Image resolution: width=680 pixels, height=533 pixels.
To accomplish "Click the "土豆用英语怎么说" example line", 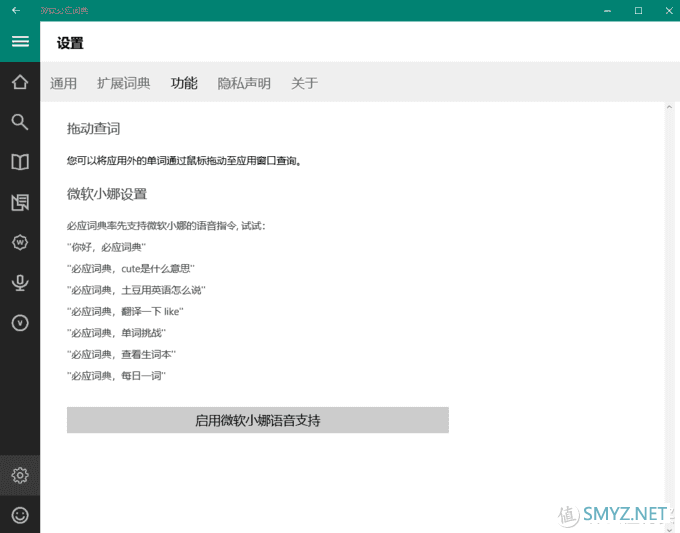I will point(136,290).
